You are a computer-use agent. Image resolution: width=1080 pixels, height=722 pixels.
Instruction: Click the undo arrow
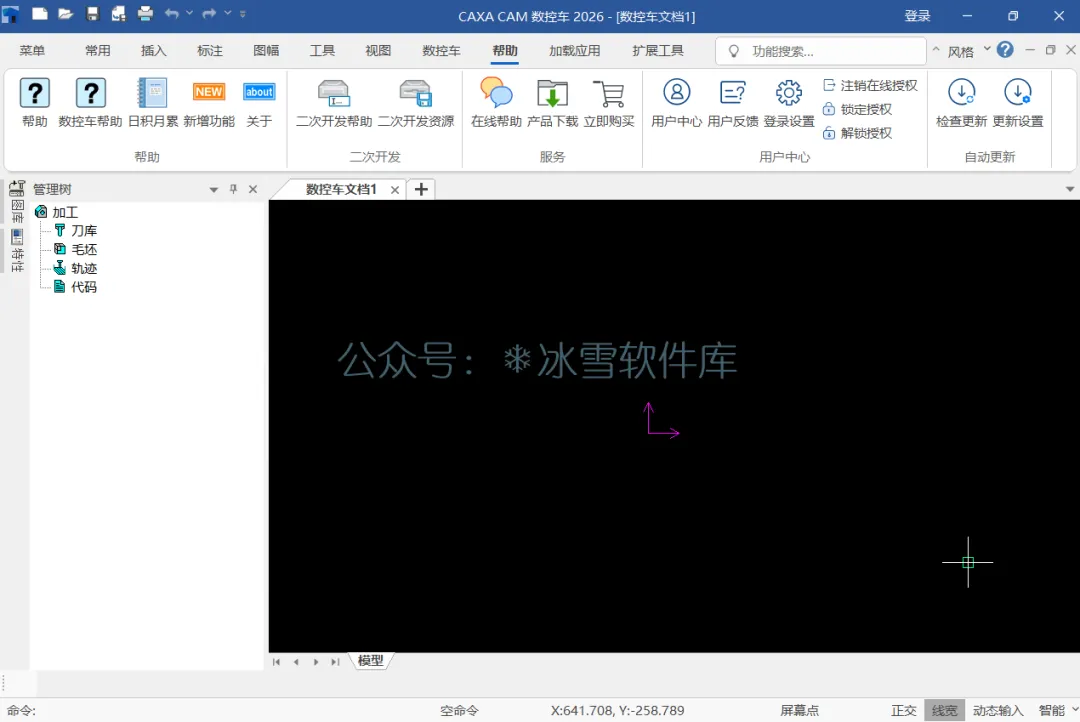coord(172,14)
